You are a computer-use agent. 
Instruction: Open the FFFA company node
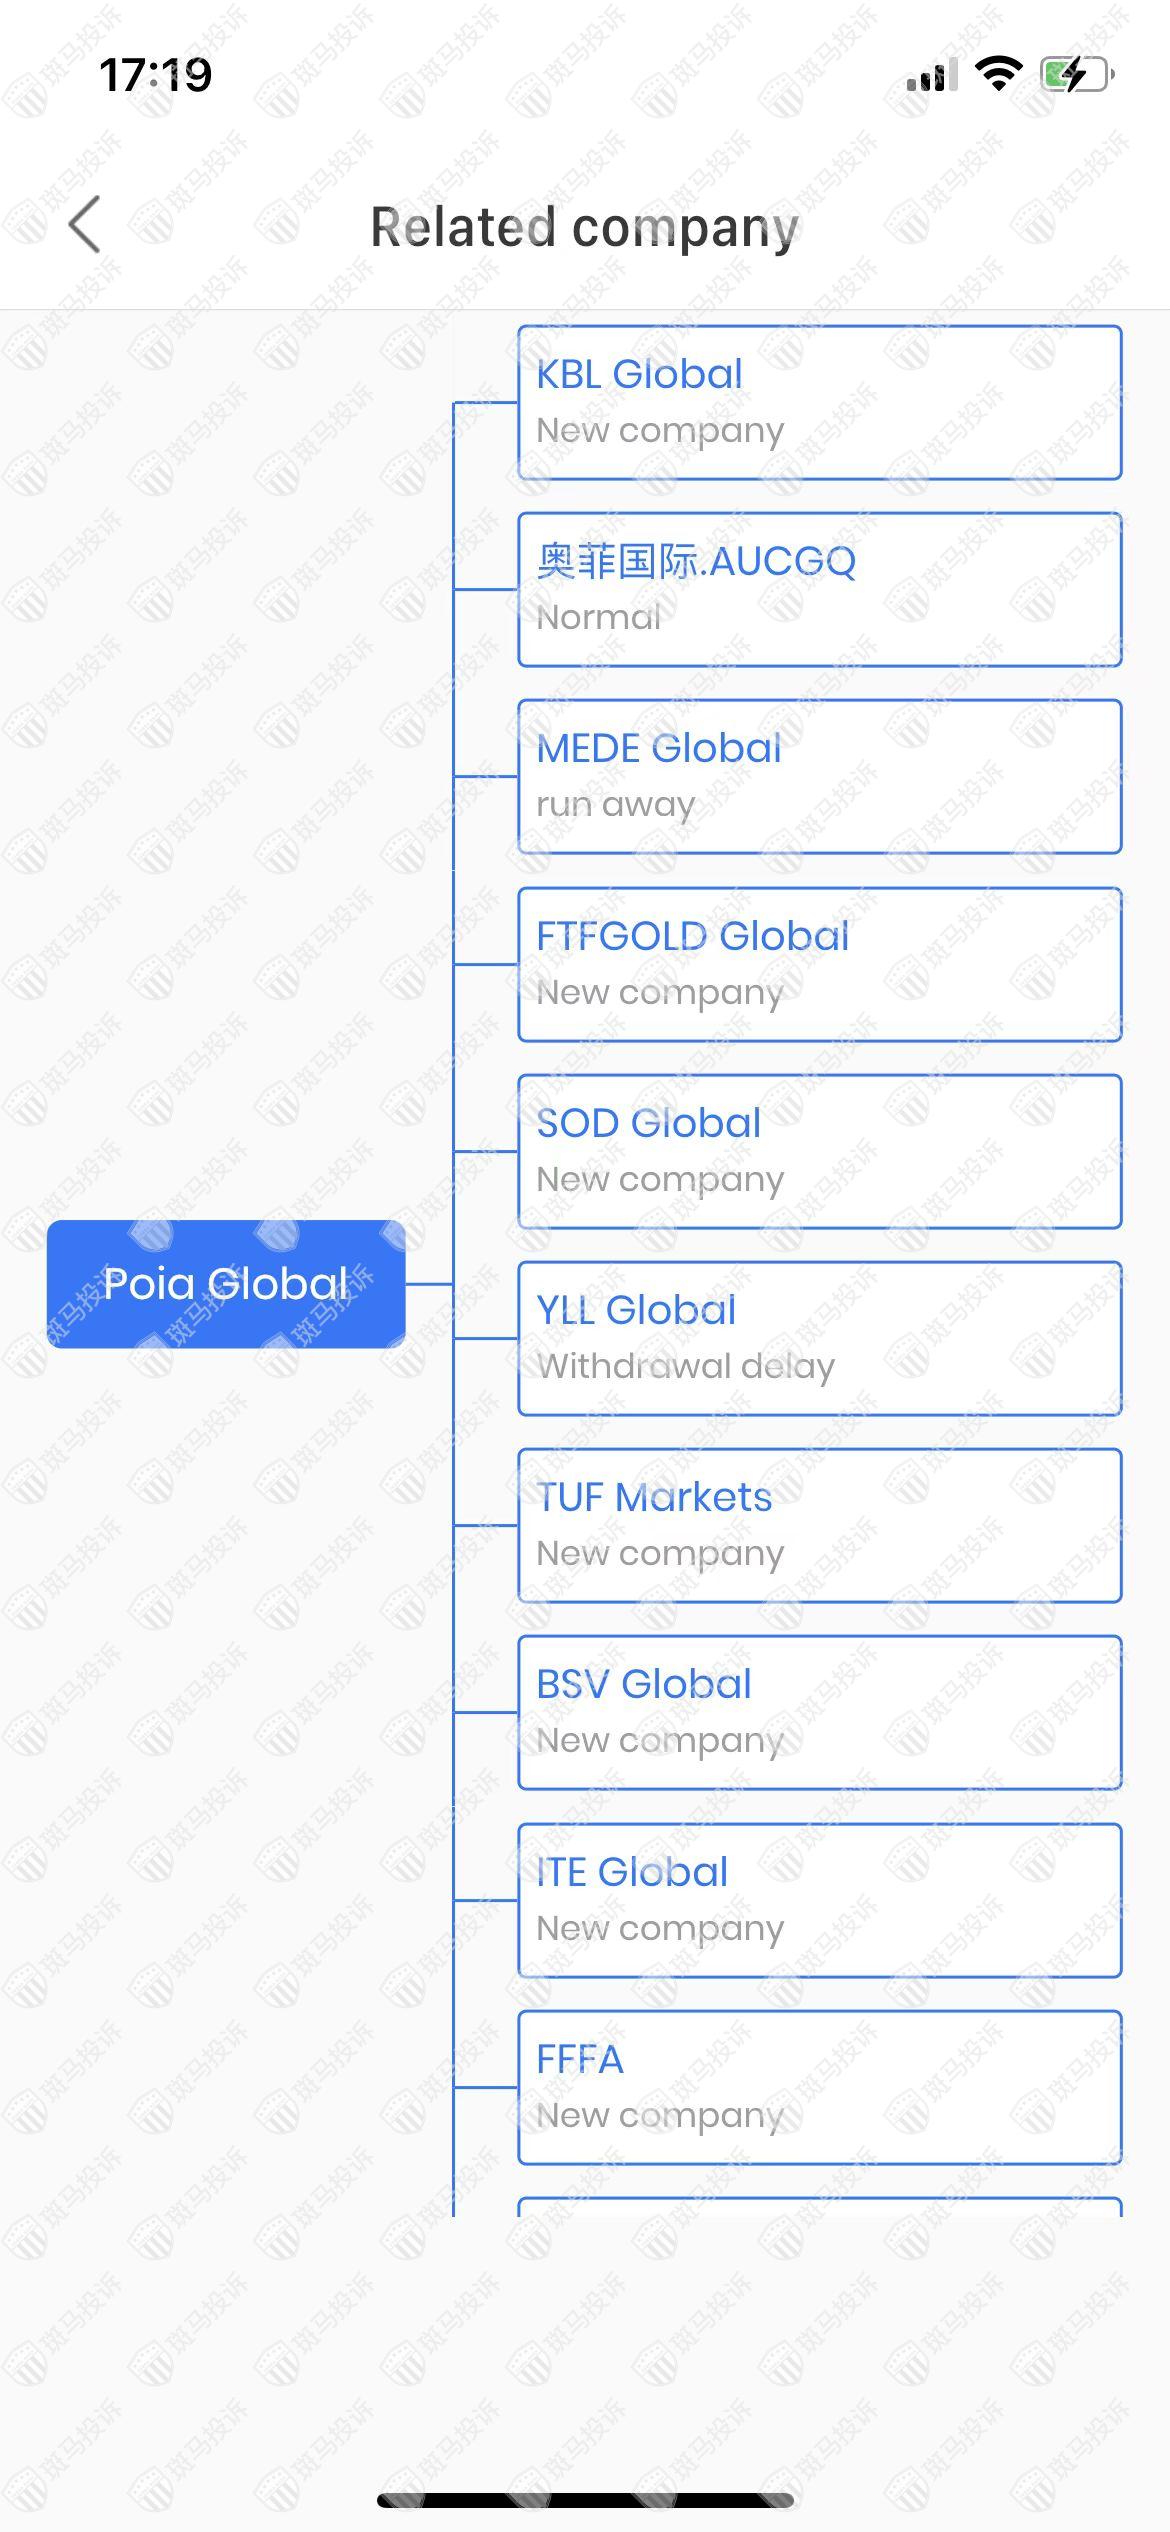(x=819, y=2087)
